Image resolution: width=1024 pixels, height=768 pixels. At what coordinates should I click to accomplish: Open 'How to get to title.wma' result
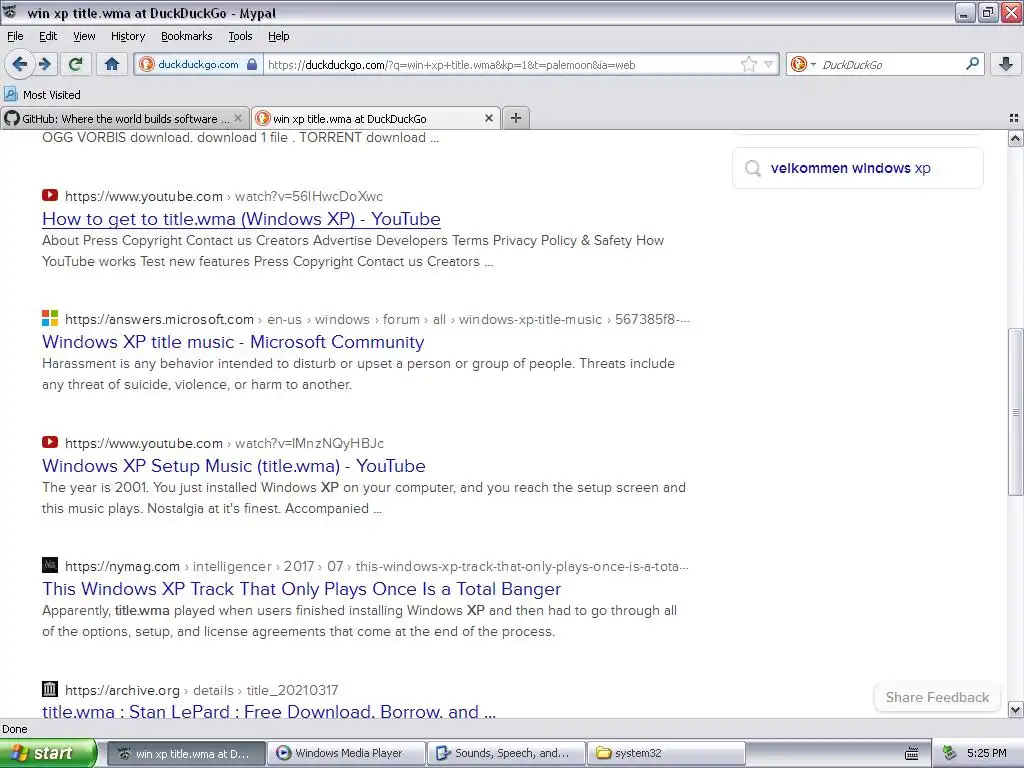pos(241,219)
